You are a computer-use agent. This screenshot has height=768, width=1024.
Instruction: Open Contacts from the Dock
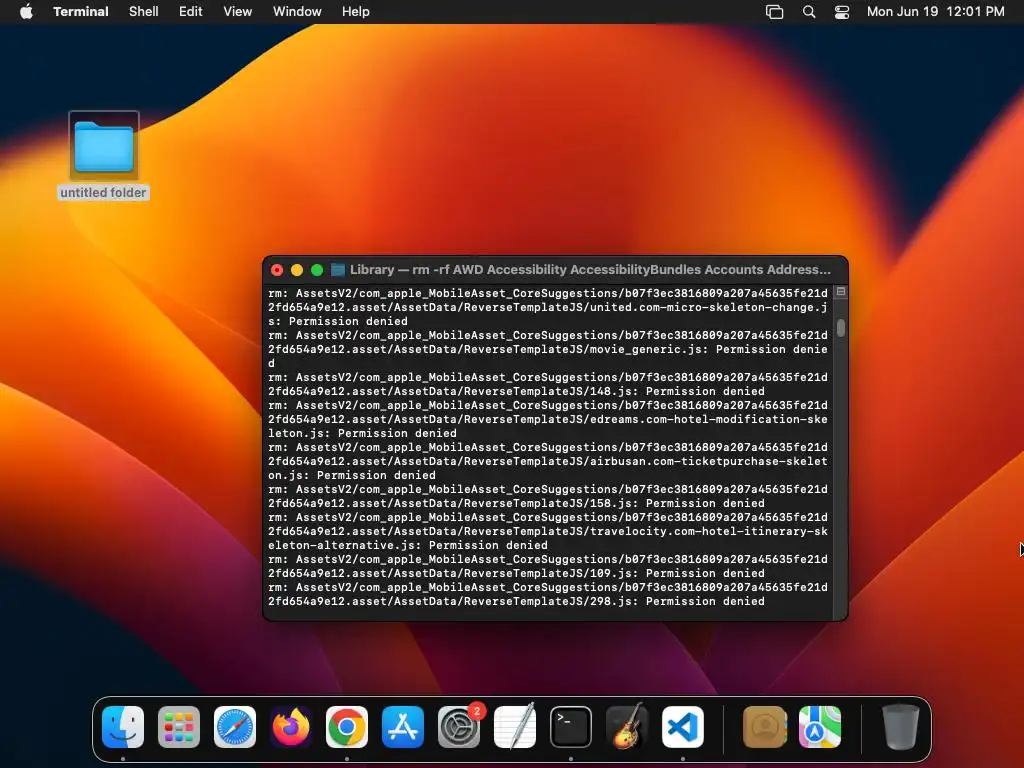(x=765, y=727)
